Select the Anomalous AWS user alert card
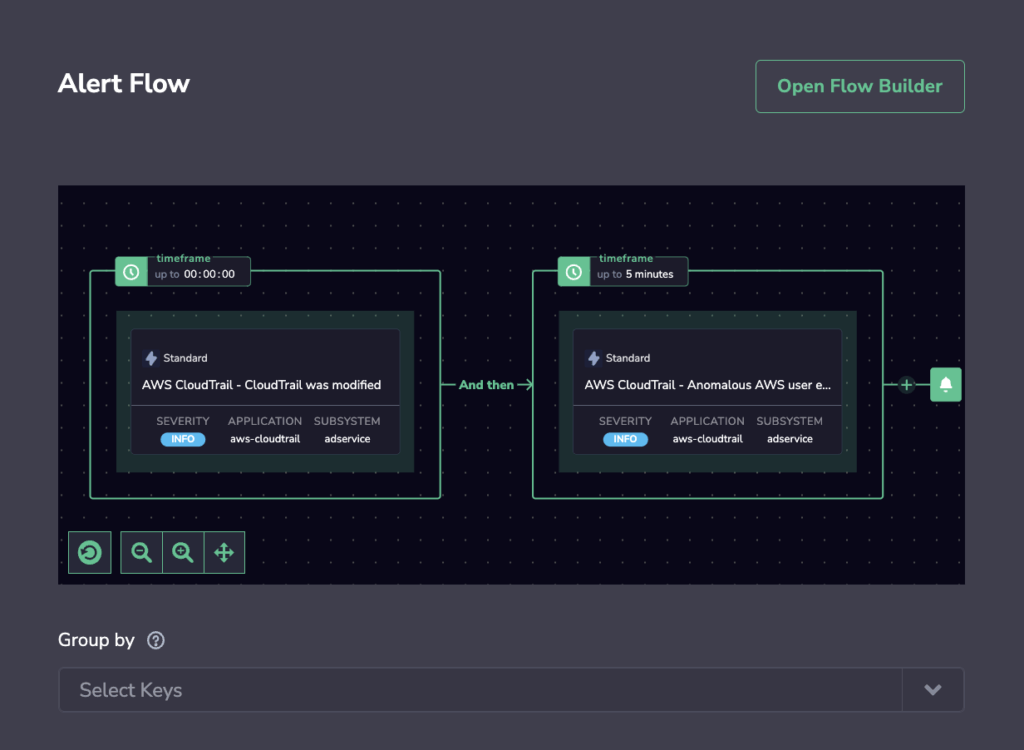 click(707, 391)
